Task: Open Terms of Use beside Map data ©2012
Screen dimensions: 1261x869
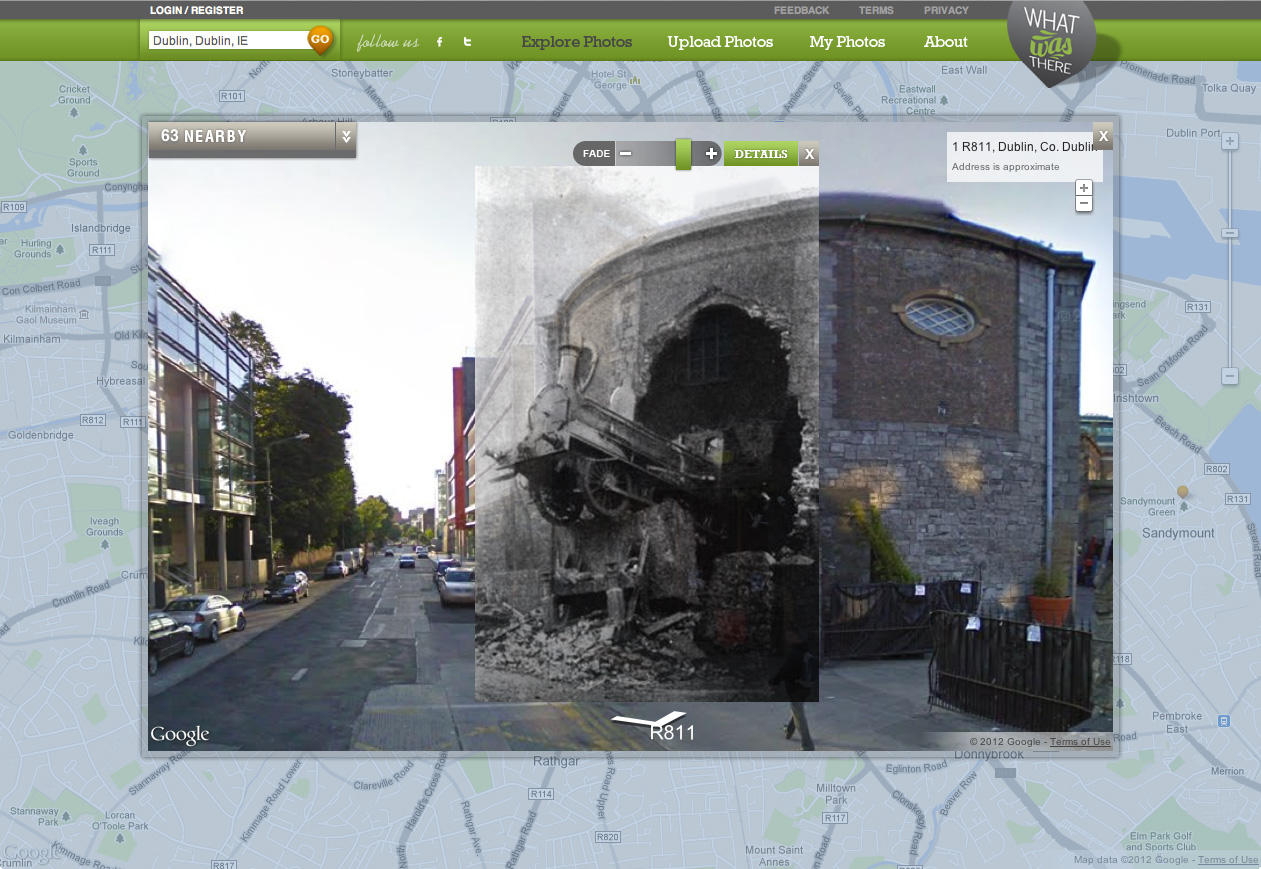Action: [x=1228, y=860]
